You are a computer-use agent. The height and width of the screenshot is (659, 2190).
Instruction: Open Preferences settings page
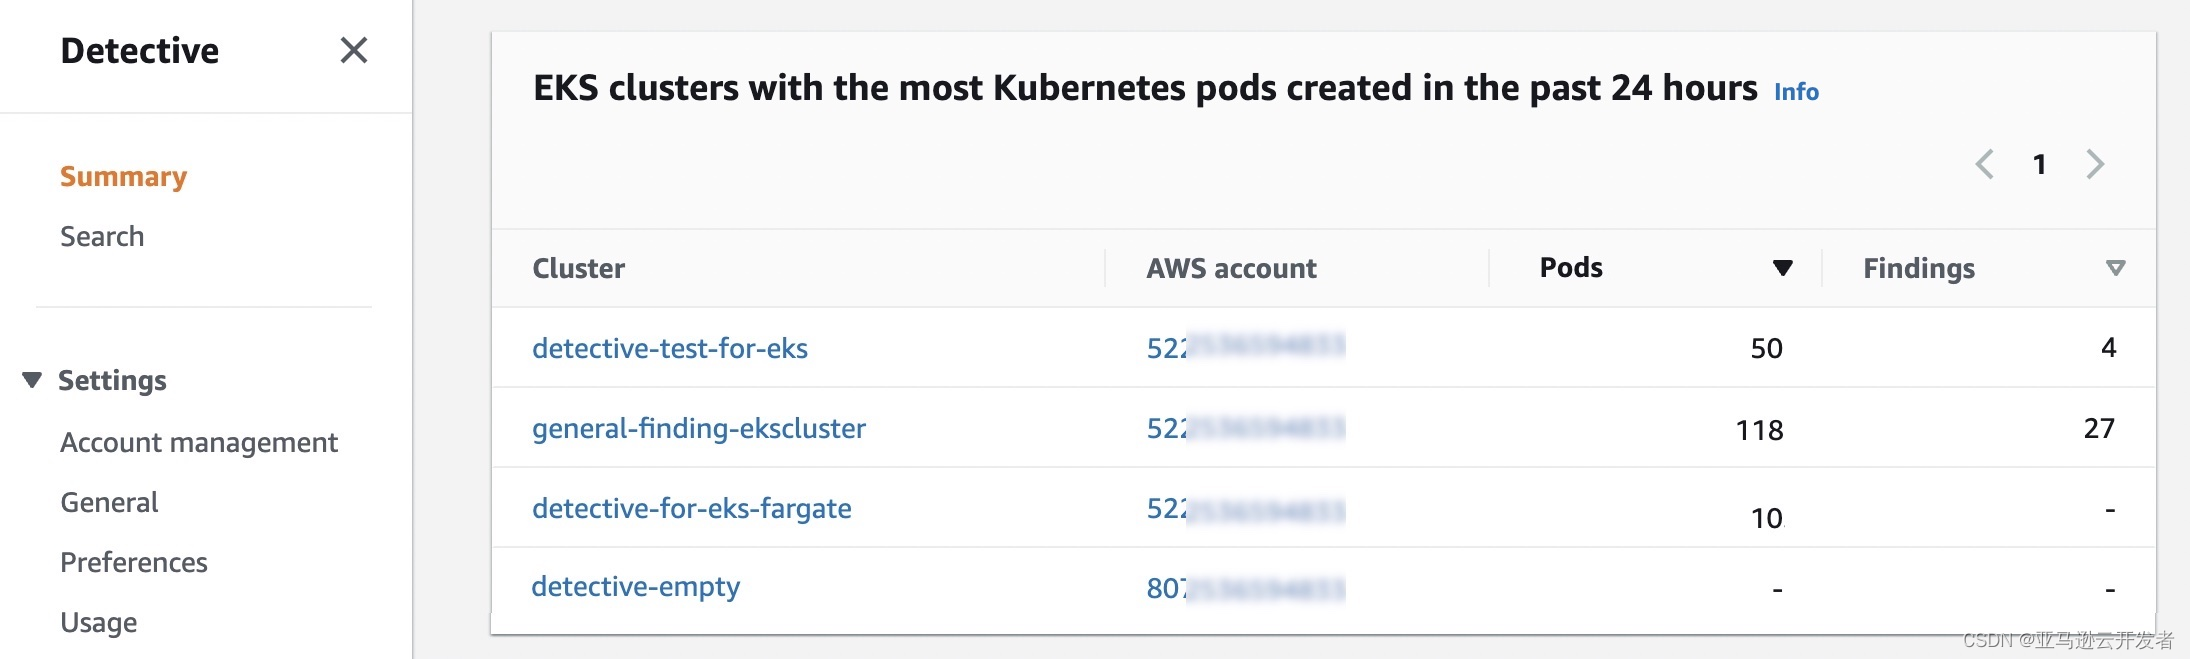[x=134, y=562]
